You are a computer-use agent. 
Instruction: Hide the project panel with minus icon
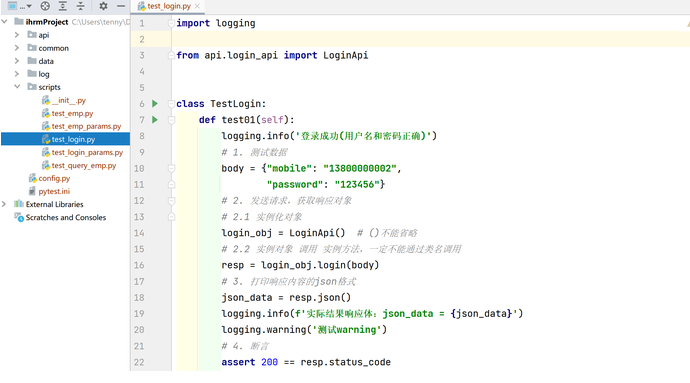(x=121, y=6)
